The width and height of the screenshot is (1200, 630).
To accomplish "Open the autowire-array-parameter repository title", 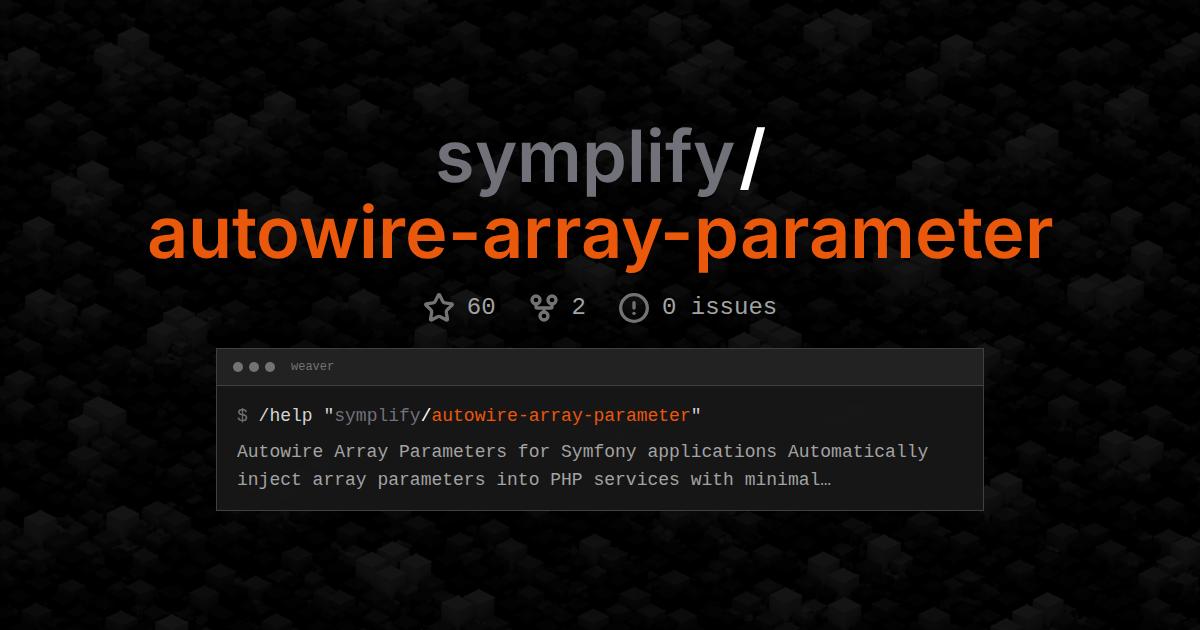I will pos(600,232).
